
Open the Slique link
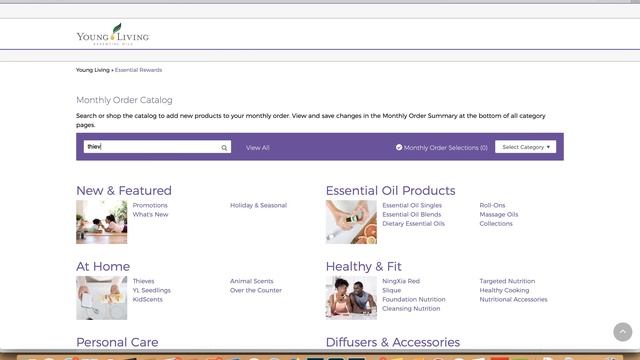[391, 290]
